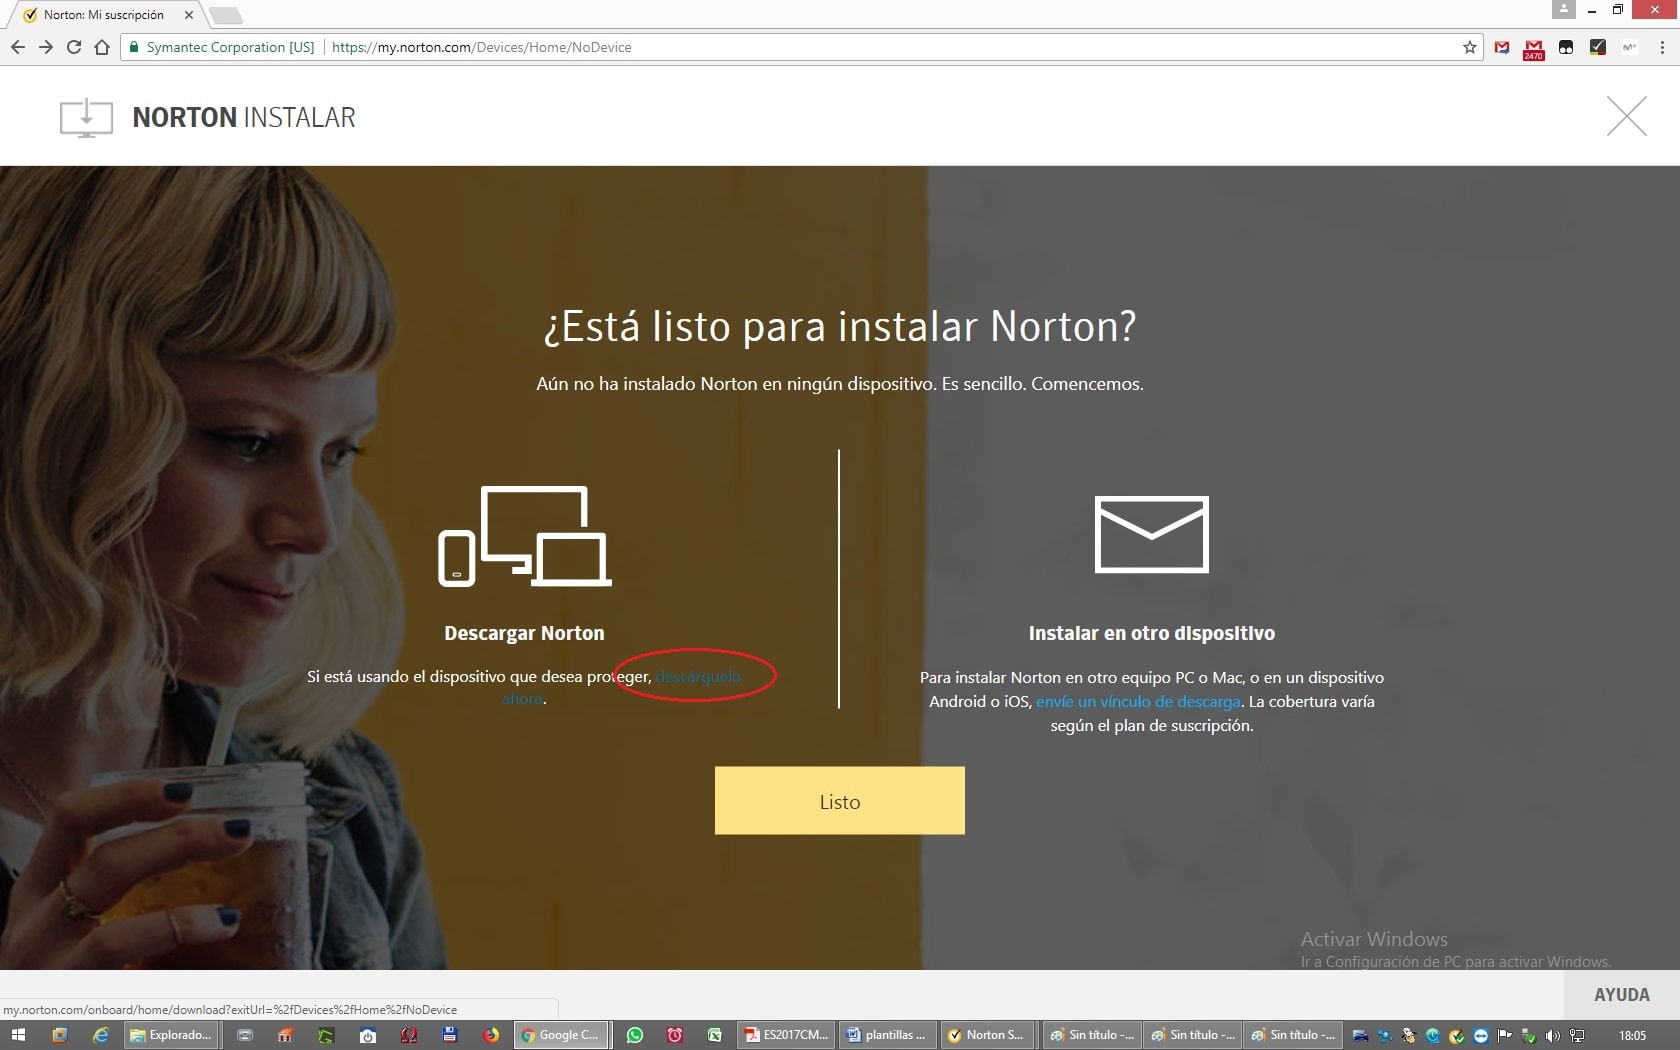Open WhatsApp from the taskbar
The width and height of the screenshot is (1680, 1050).
[635, 1035]
